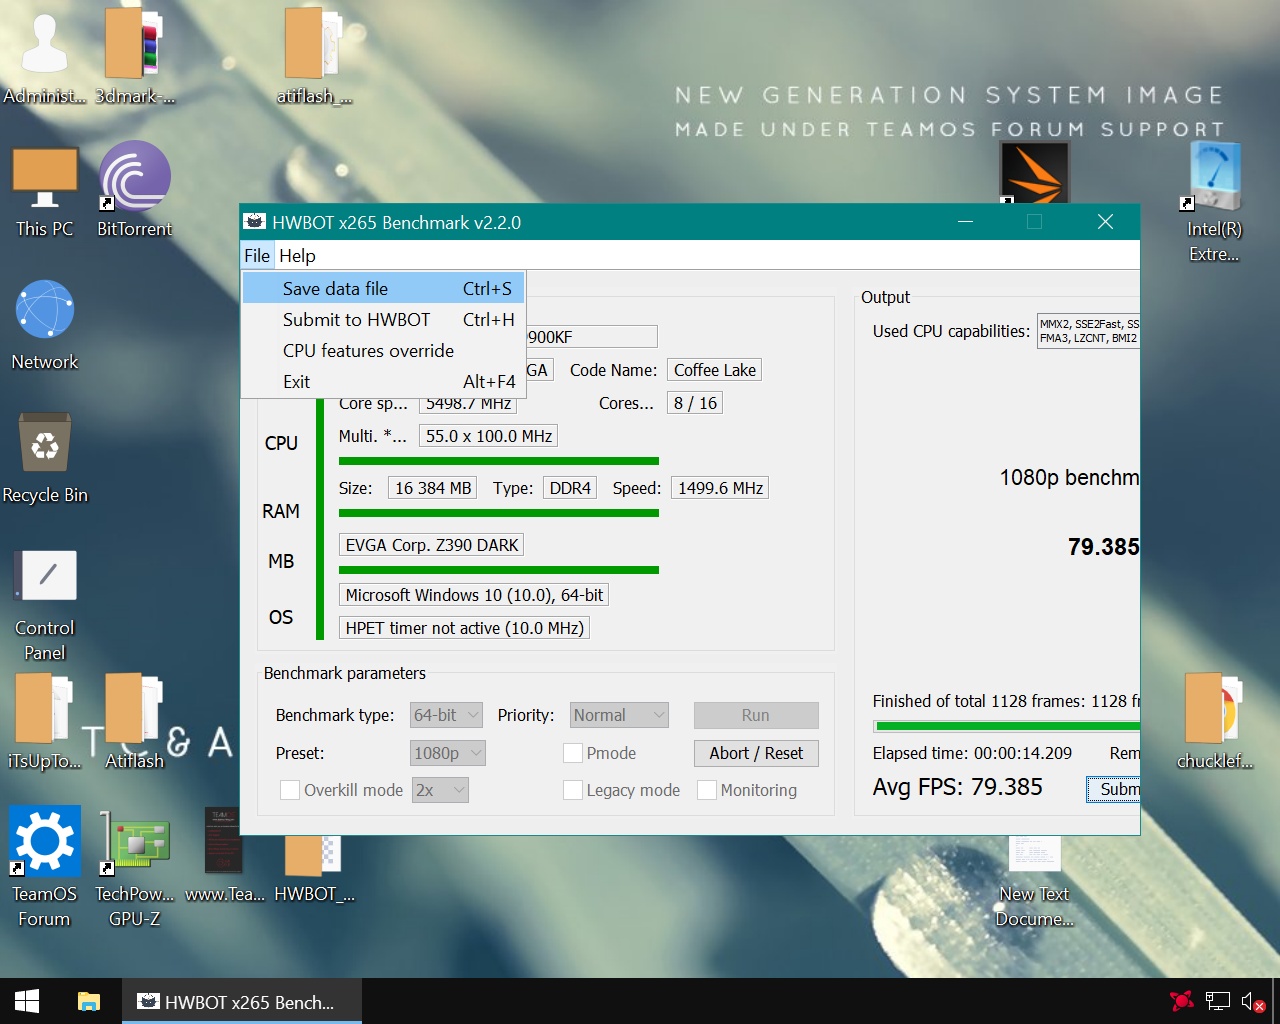Open File Explorer from the taskbar
The image size is (1280, 1024).
point(89,1001)
